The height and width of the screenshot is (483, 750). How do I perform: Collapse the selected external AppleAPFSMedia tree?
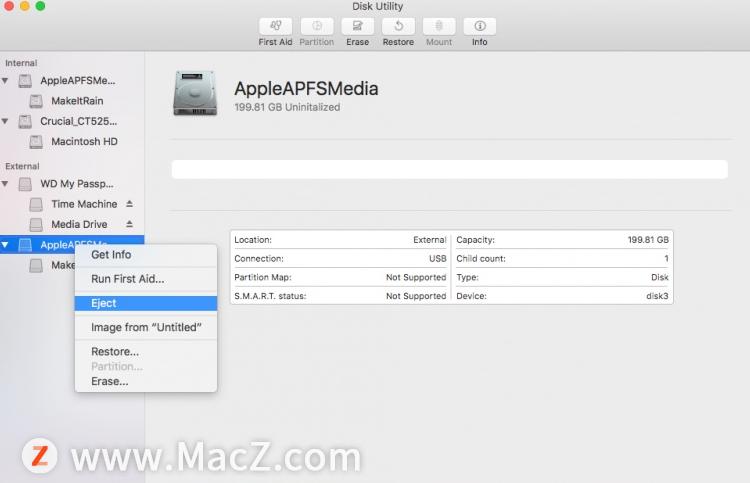tap(5, 245)
